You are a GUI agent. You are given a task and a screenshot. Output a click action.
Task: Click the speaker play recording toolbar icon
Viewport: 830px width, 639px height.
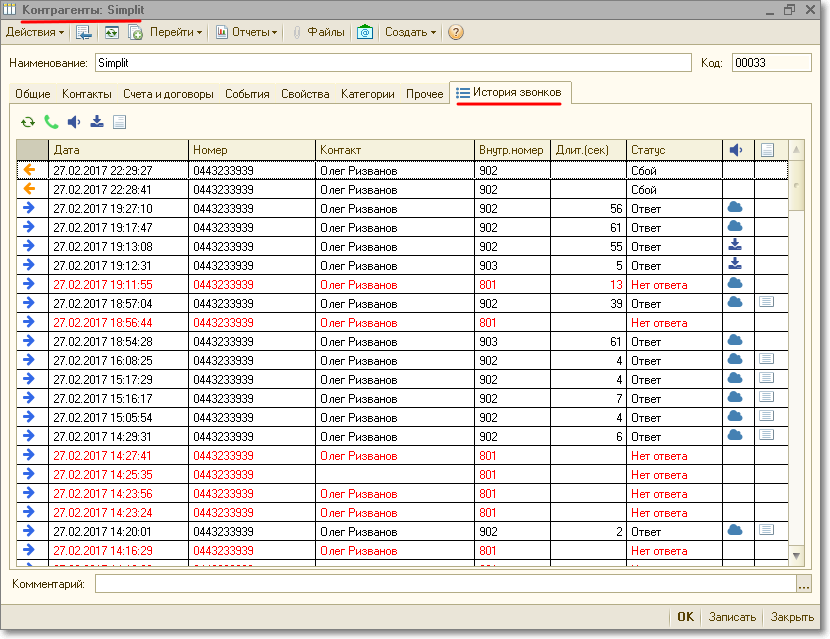coord(74,122)
